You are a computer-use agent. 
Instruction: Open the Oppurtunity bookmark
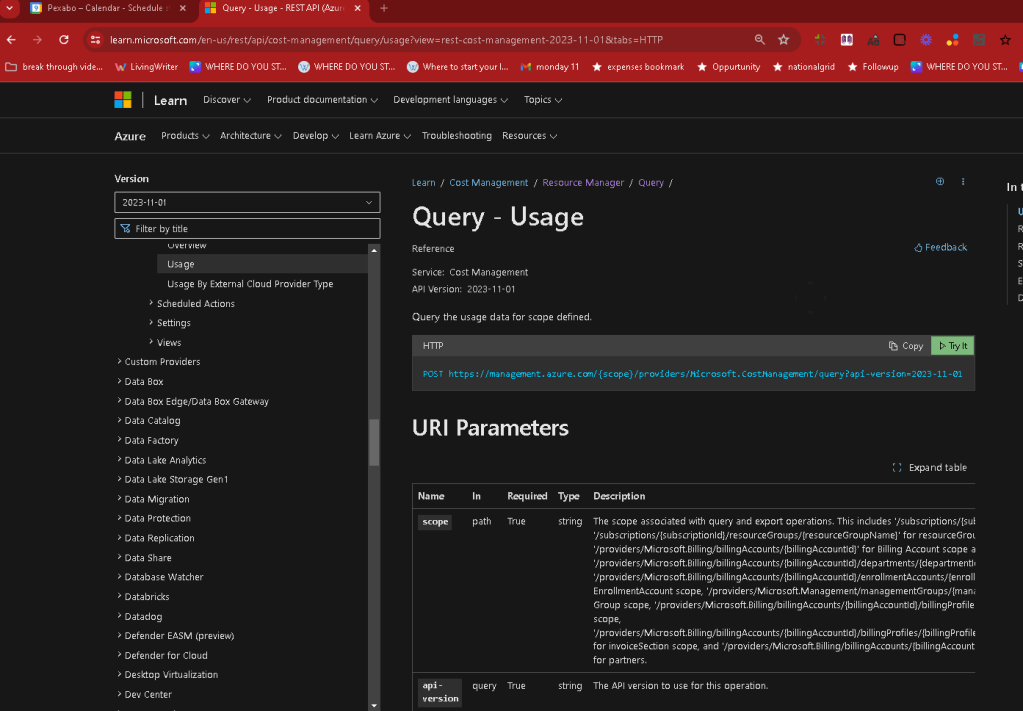pyautogui.click(x=729, y=67)
